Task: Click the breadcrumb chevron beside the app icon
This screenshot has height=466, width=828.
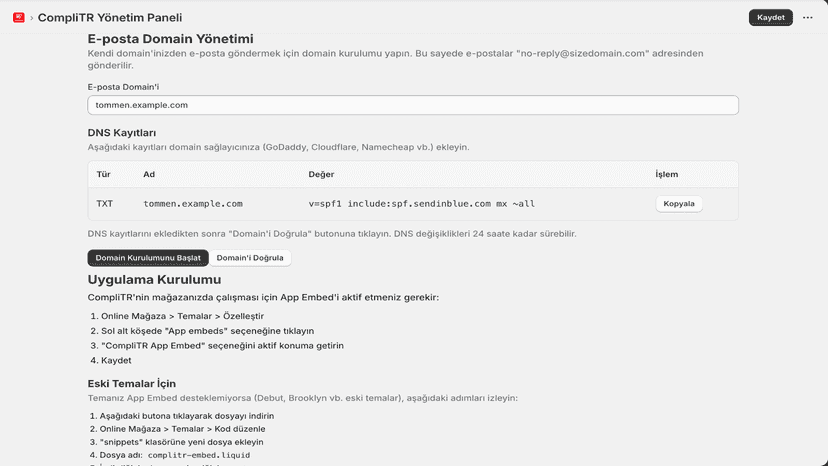Action: click(x=32, y=18)
